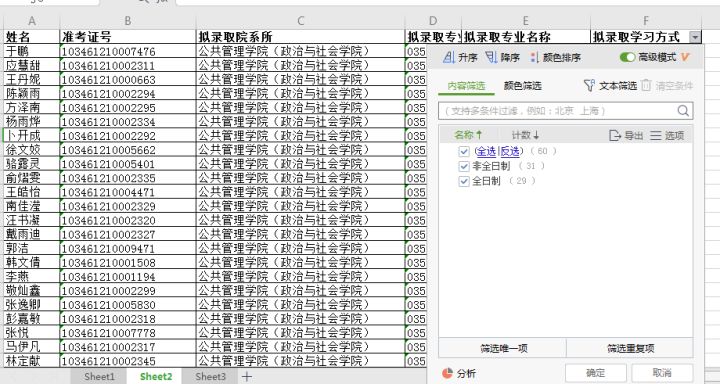Click 反选 link
The image size is (720, 384).
pos(509,151)
